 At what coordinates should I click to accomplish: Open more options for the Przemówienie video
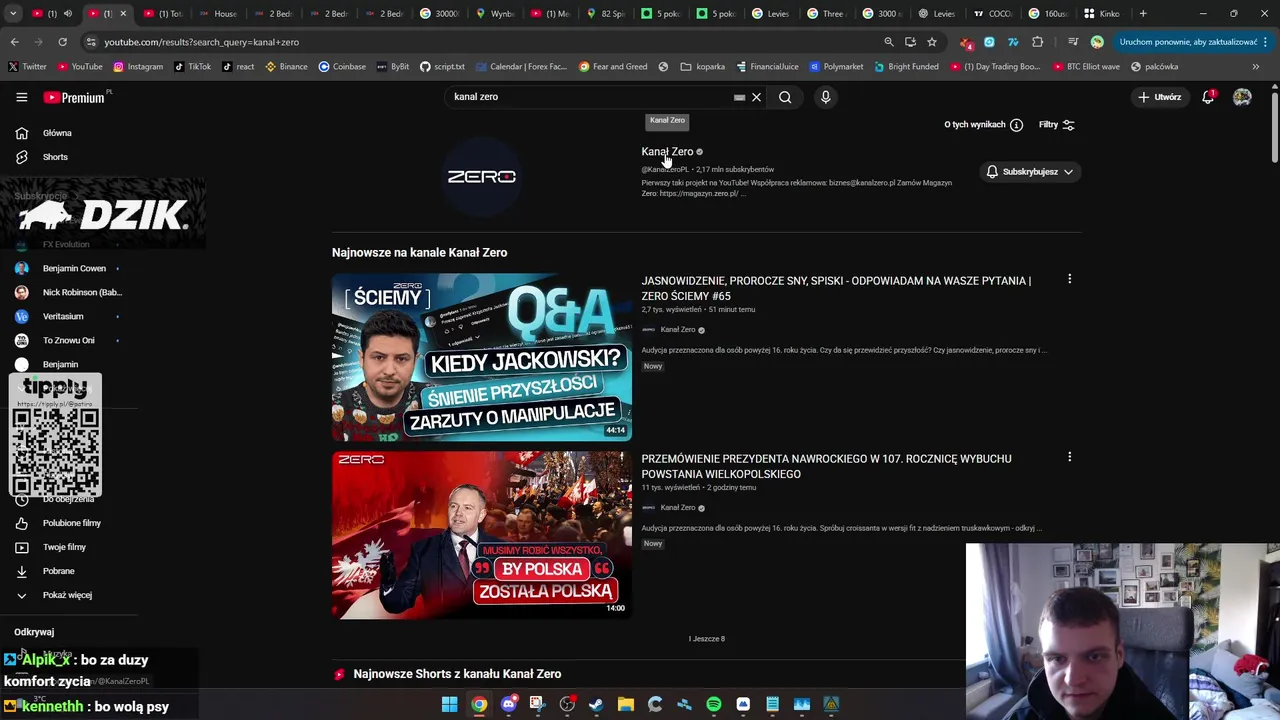point(1069,457)
